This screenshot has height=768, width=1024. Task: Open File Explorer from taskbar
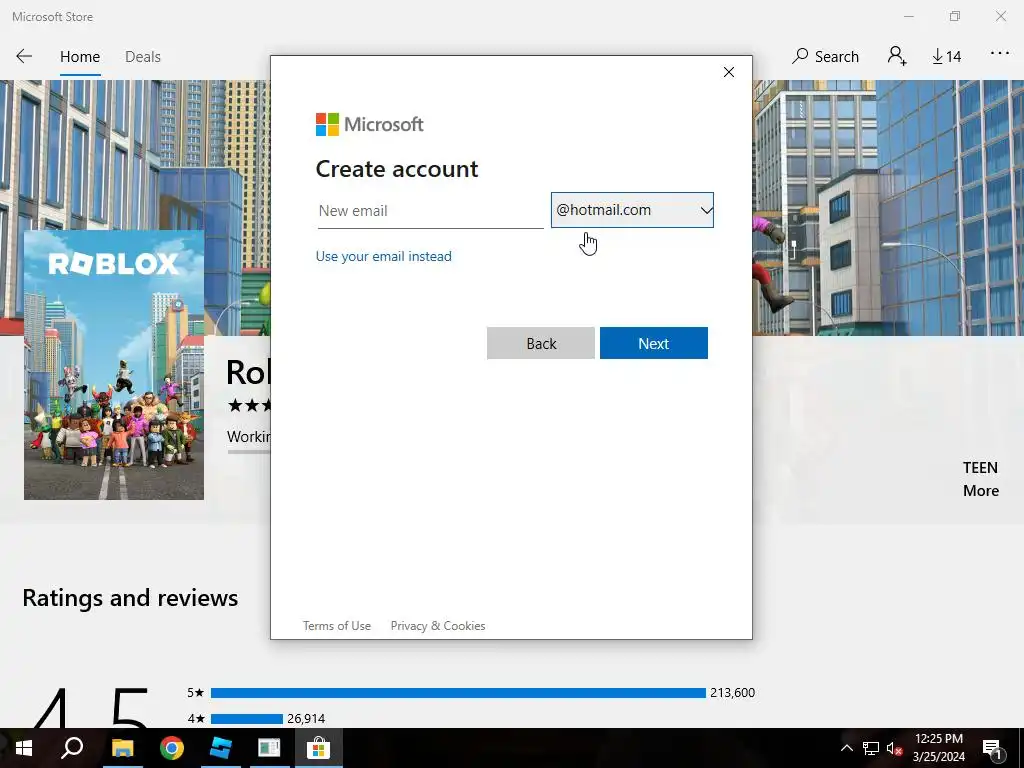coord(122,748)
